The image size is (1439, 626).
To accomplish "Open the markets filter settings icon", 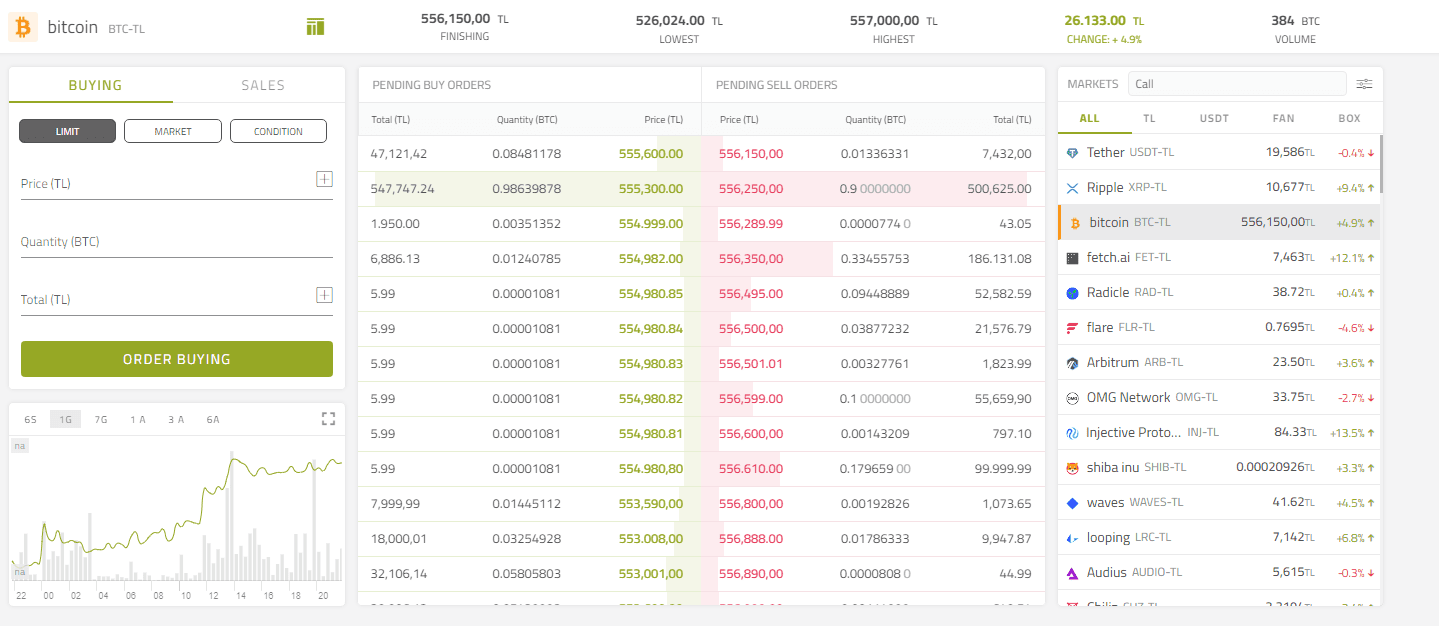I will pyautogui.click(x=1365, y=84).
